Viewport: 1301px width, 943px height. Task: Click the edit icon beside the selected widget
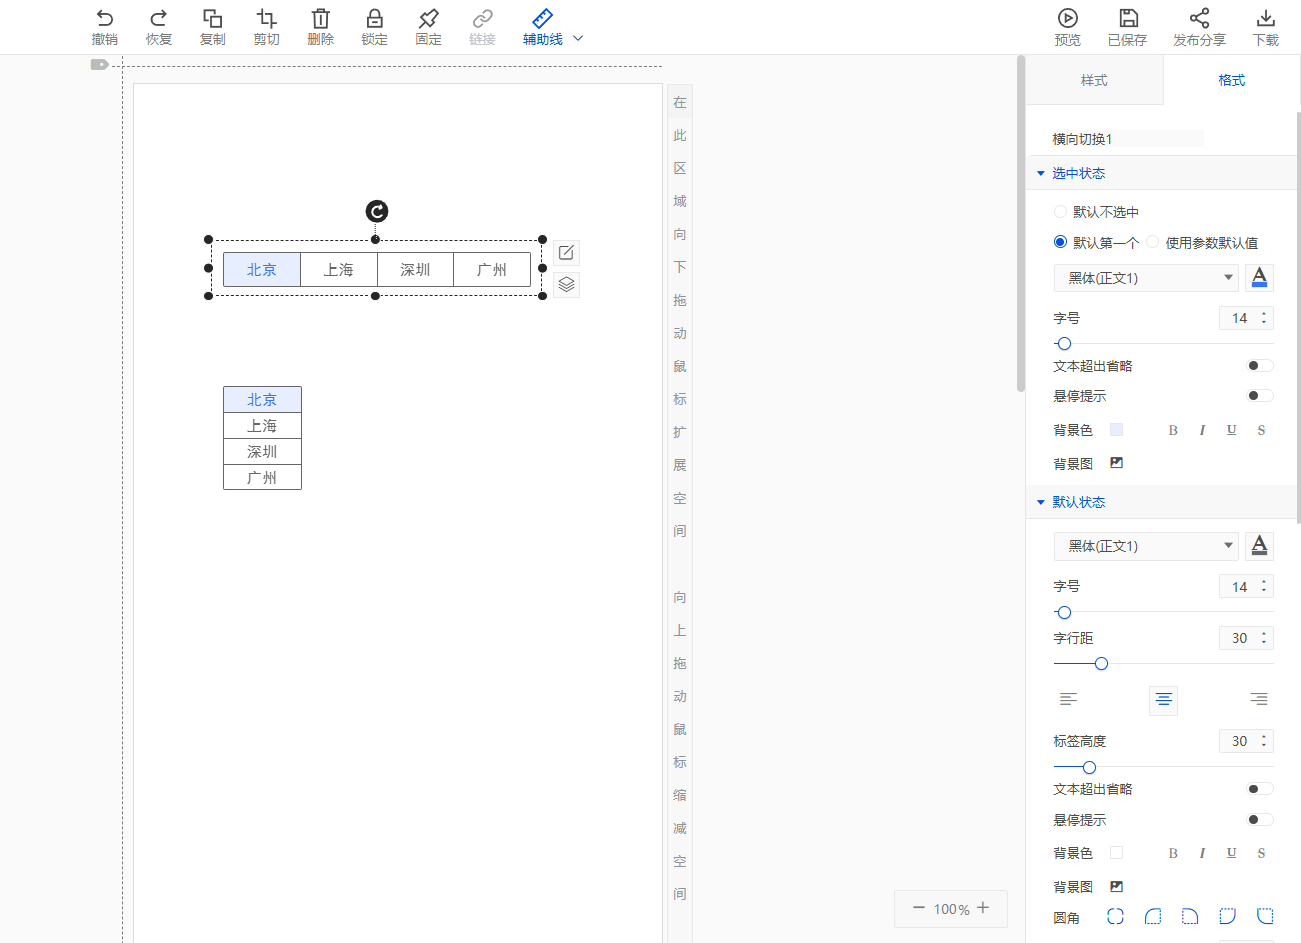pos(566,253)
